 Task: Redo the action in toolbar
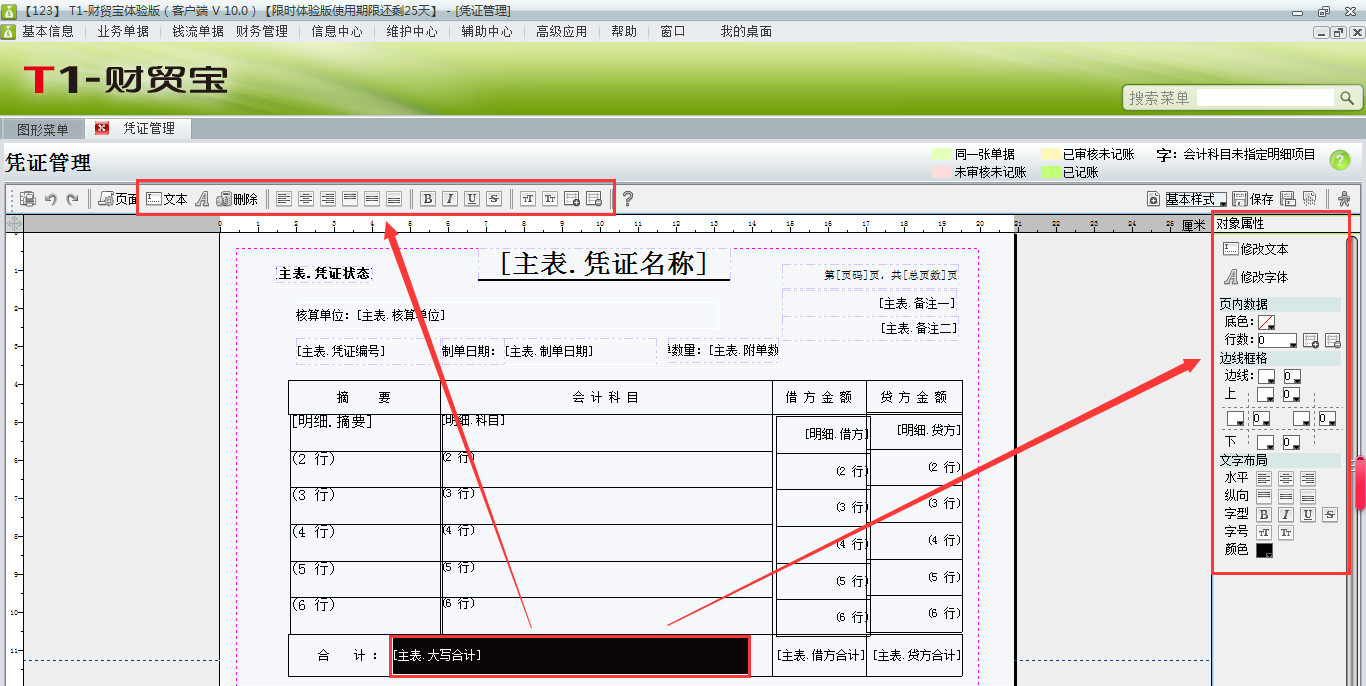point(72,199)
